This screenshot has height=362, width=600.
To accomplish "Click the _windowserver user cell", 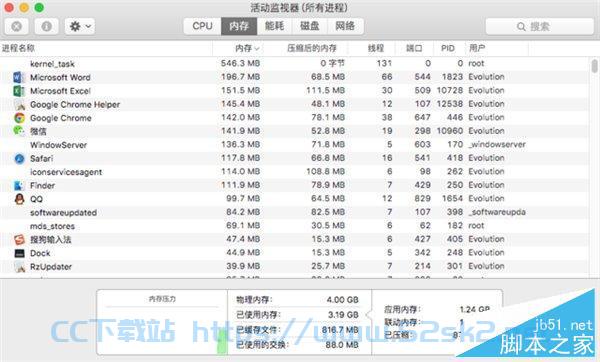I will 497,145.
